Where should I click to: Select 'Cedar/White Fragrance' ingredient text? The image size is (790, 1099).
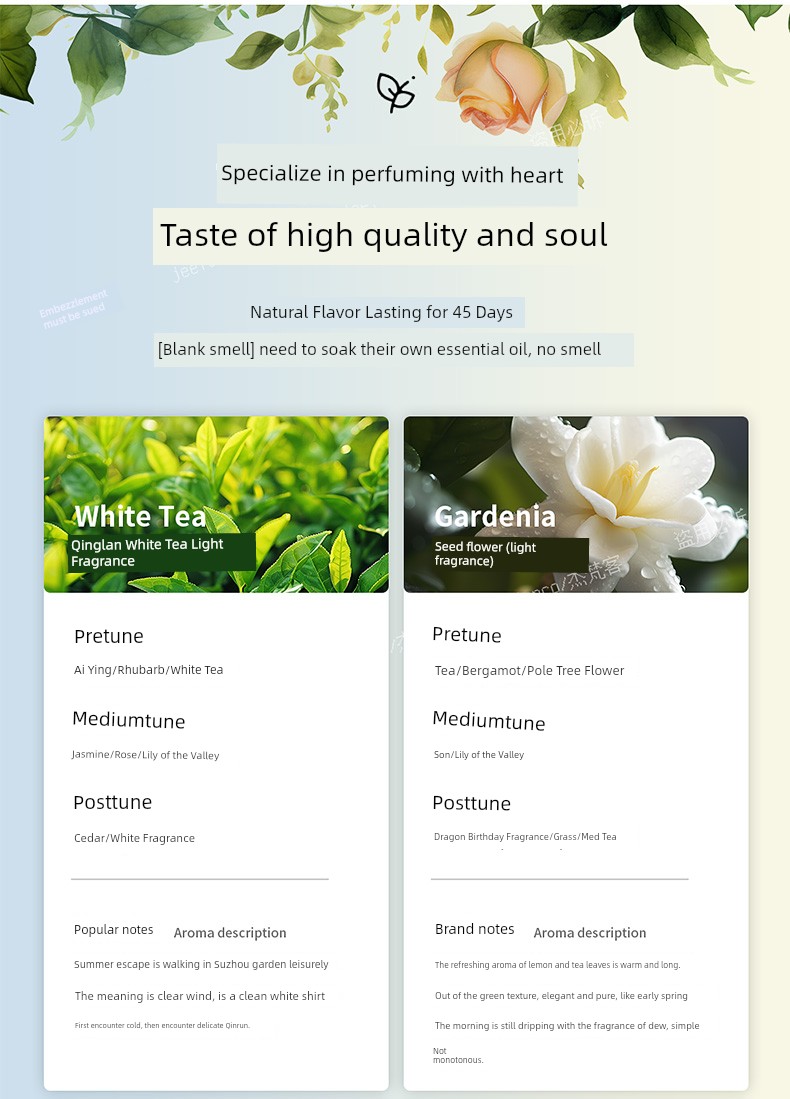(134, 838)
